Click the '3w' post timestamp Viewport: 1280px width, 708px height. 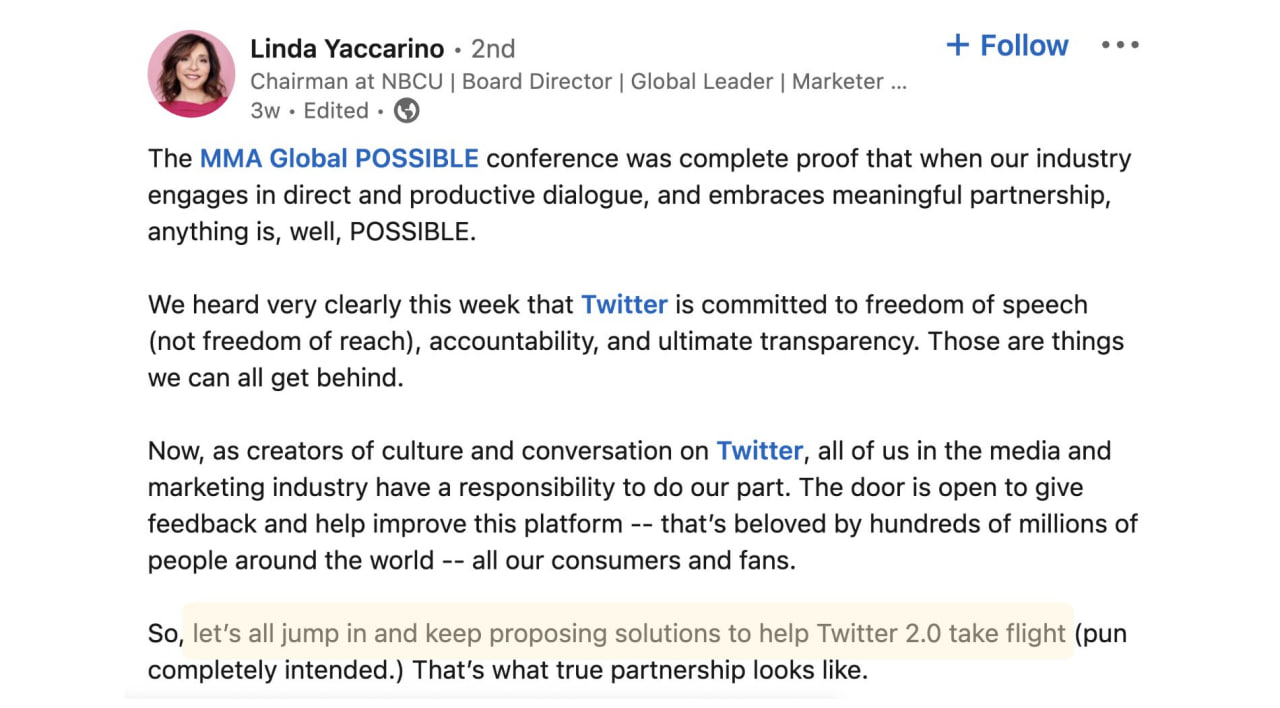pyautogui.click(x=265, y=111)
